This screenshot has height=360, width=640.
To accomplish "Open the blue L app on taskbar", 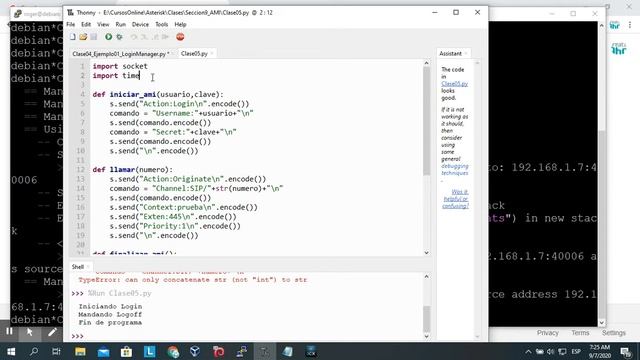I will (149, 351).
